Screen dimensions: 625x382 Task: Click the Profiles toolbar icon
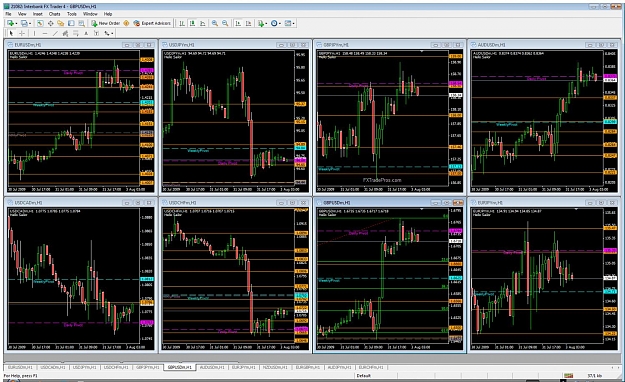(24, 24)
